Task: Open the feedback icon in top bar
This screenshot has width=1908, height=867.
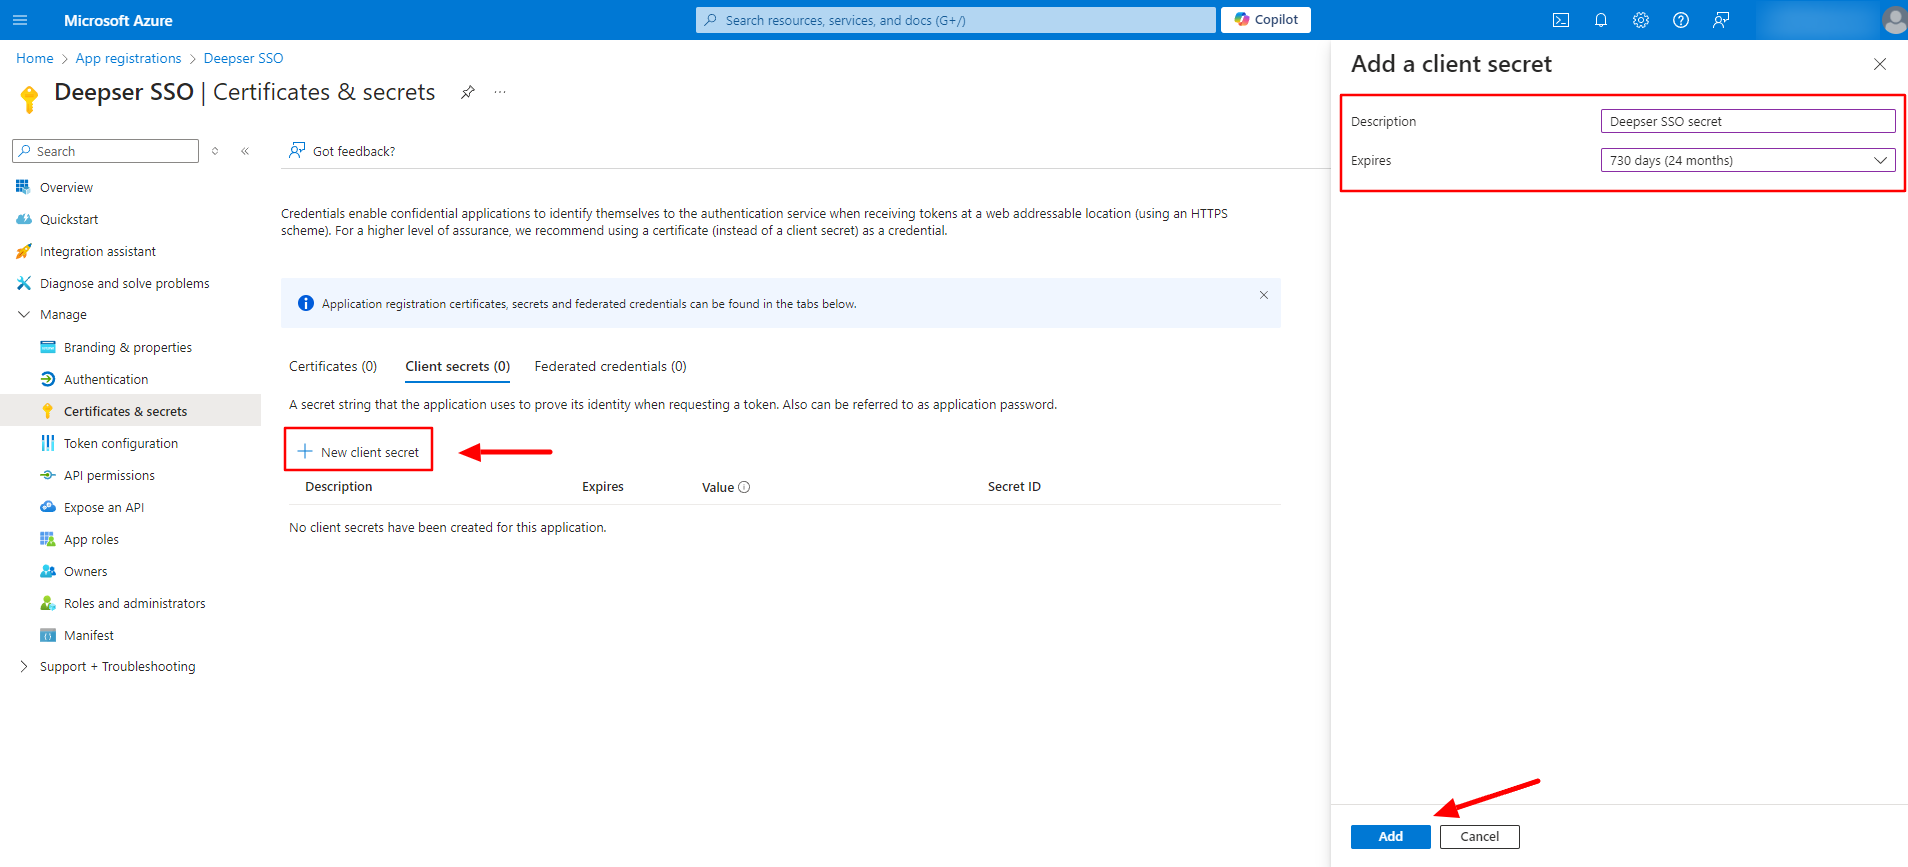Action: pos(1721,20)
